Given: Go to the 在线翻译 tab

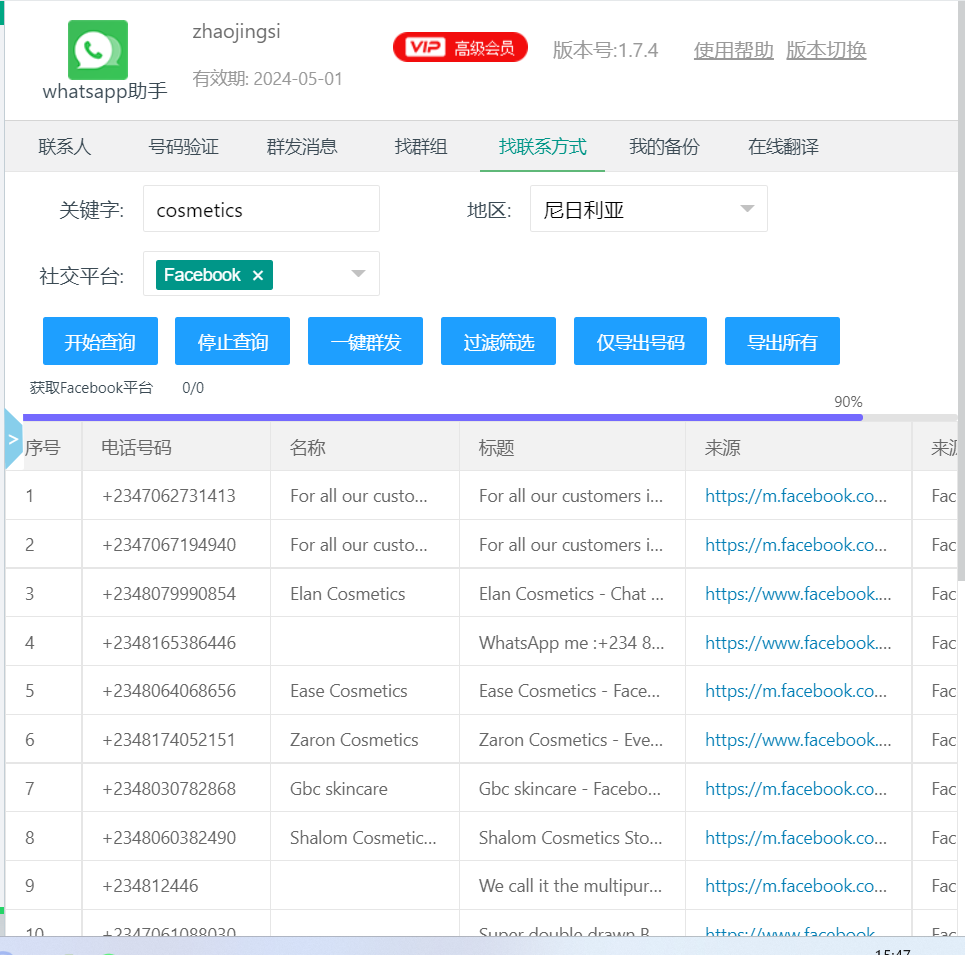Looking at the screenshot, I should point(783,147).
